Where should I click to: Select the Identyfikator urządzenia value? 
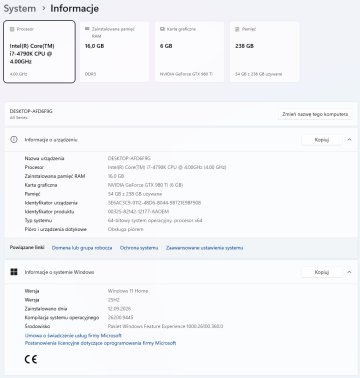(x=154, y=203)
